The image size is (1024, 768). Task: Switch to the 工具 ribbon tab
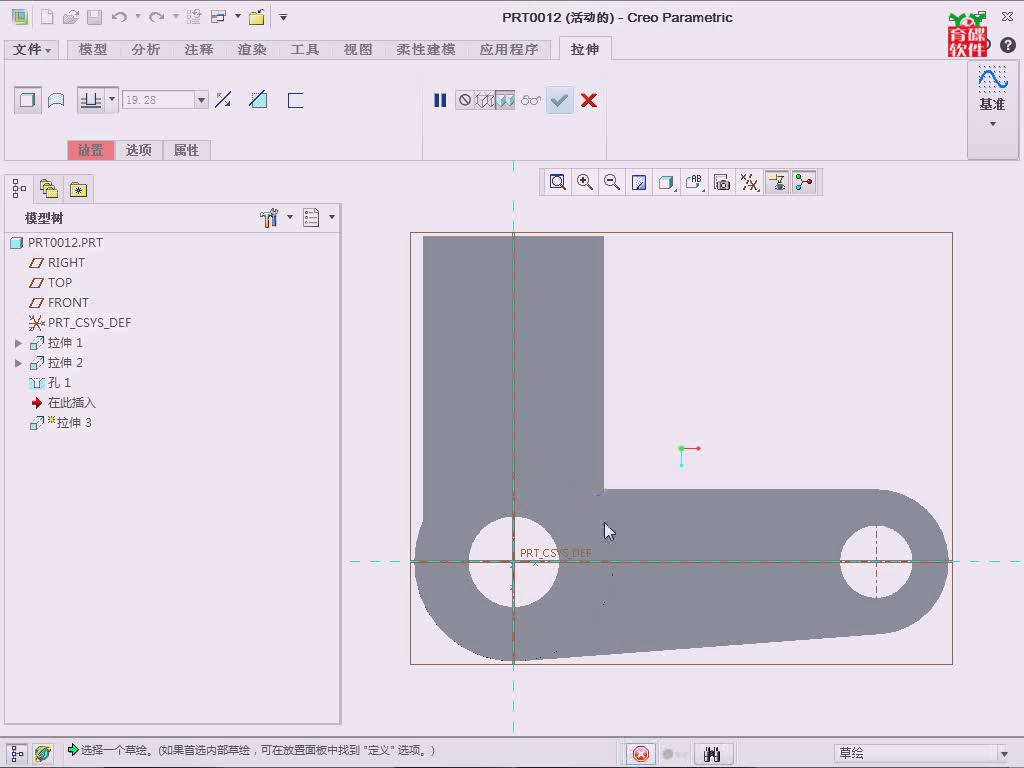[305, 50]
